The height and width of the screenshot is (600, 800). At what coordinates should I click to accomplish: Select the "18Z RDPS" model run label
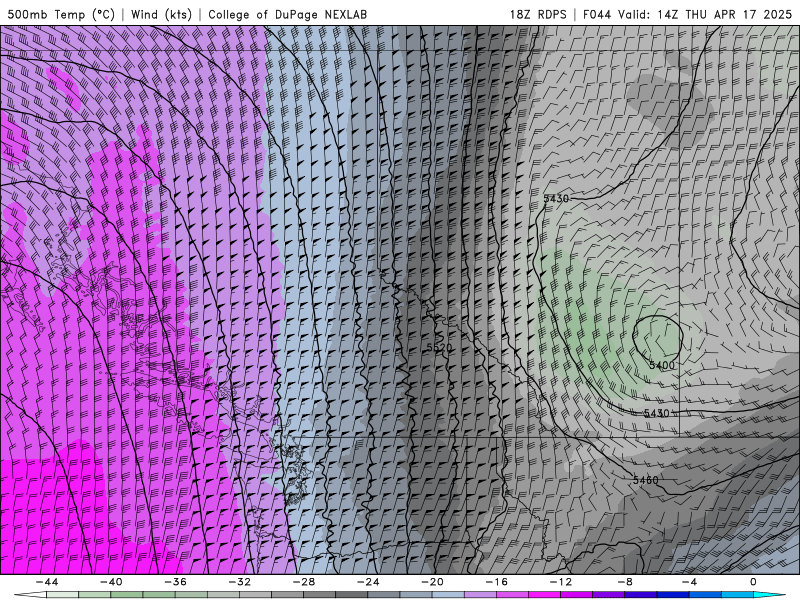[x=538, y=14]
